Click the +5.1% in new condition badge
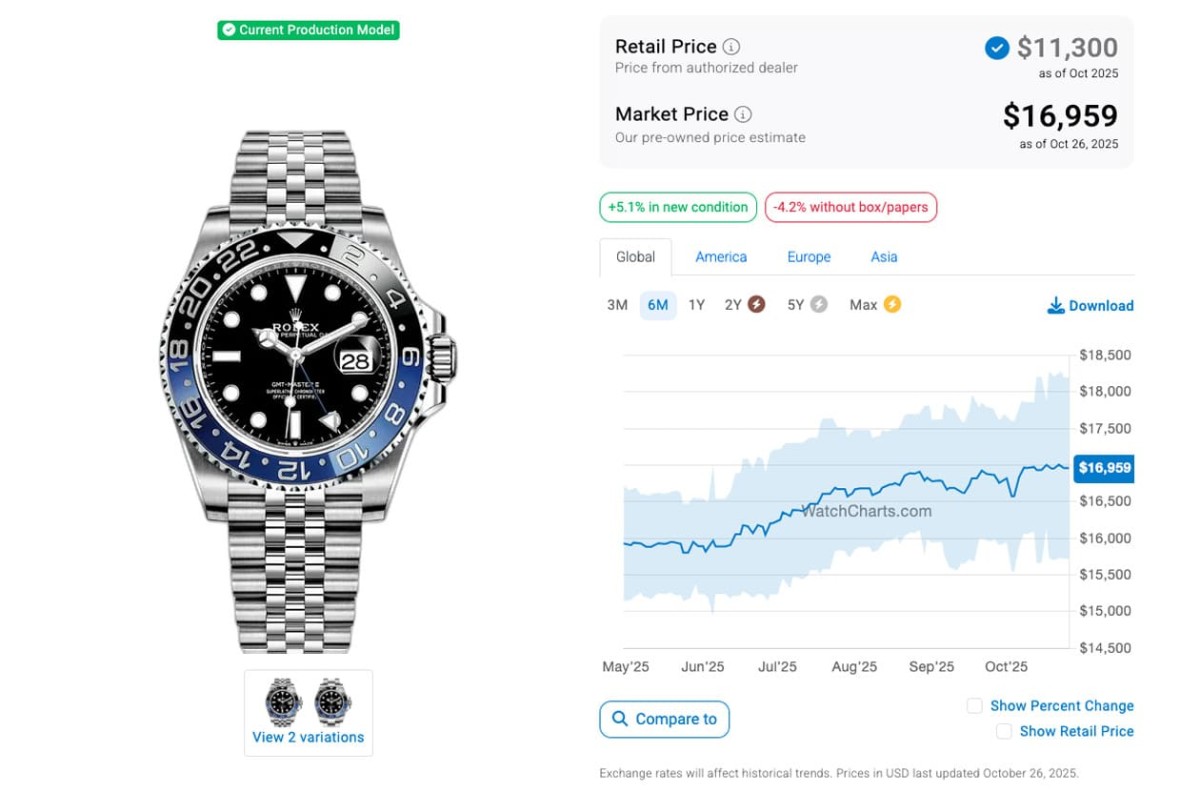1200x793 pixels. point(678,207)
